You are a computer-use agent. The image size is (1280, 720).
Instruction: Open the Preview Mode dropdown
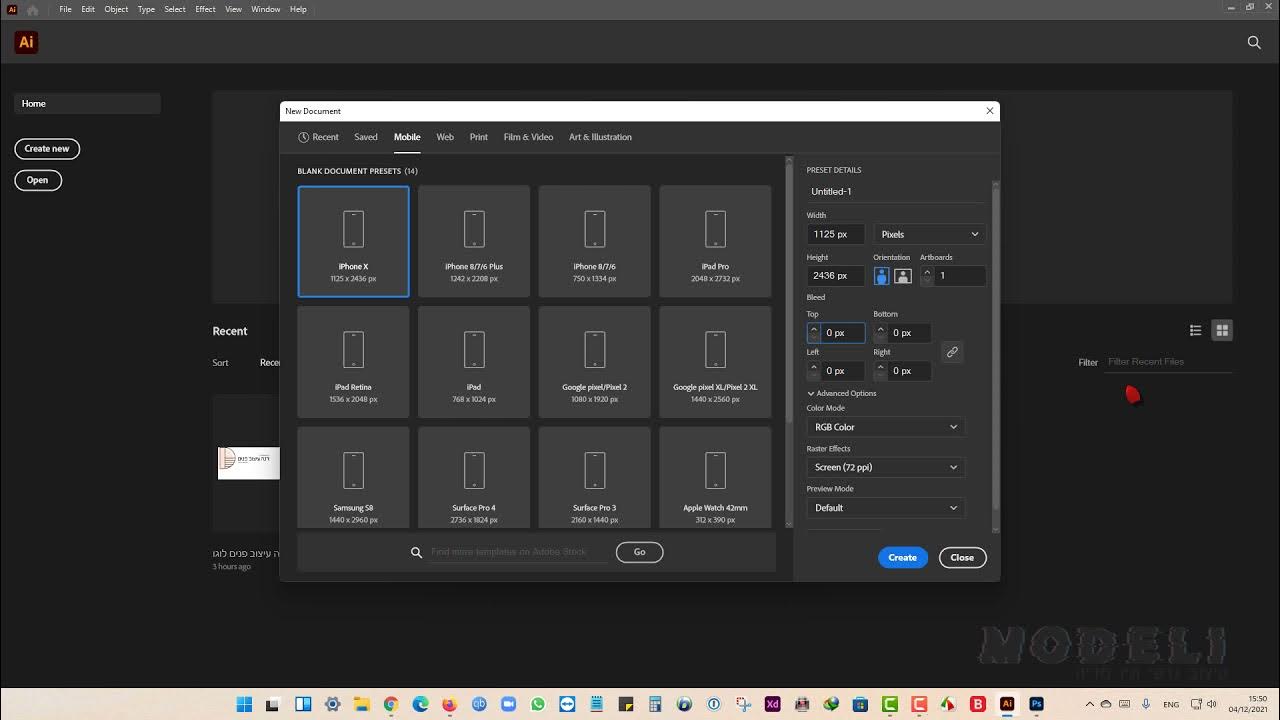[x=885, y=508]
